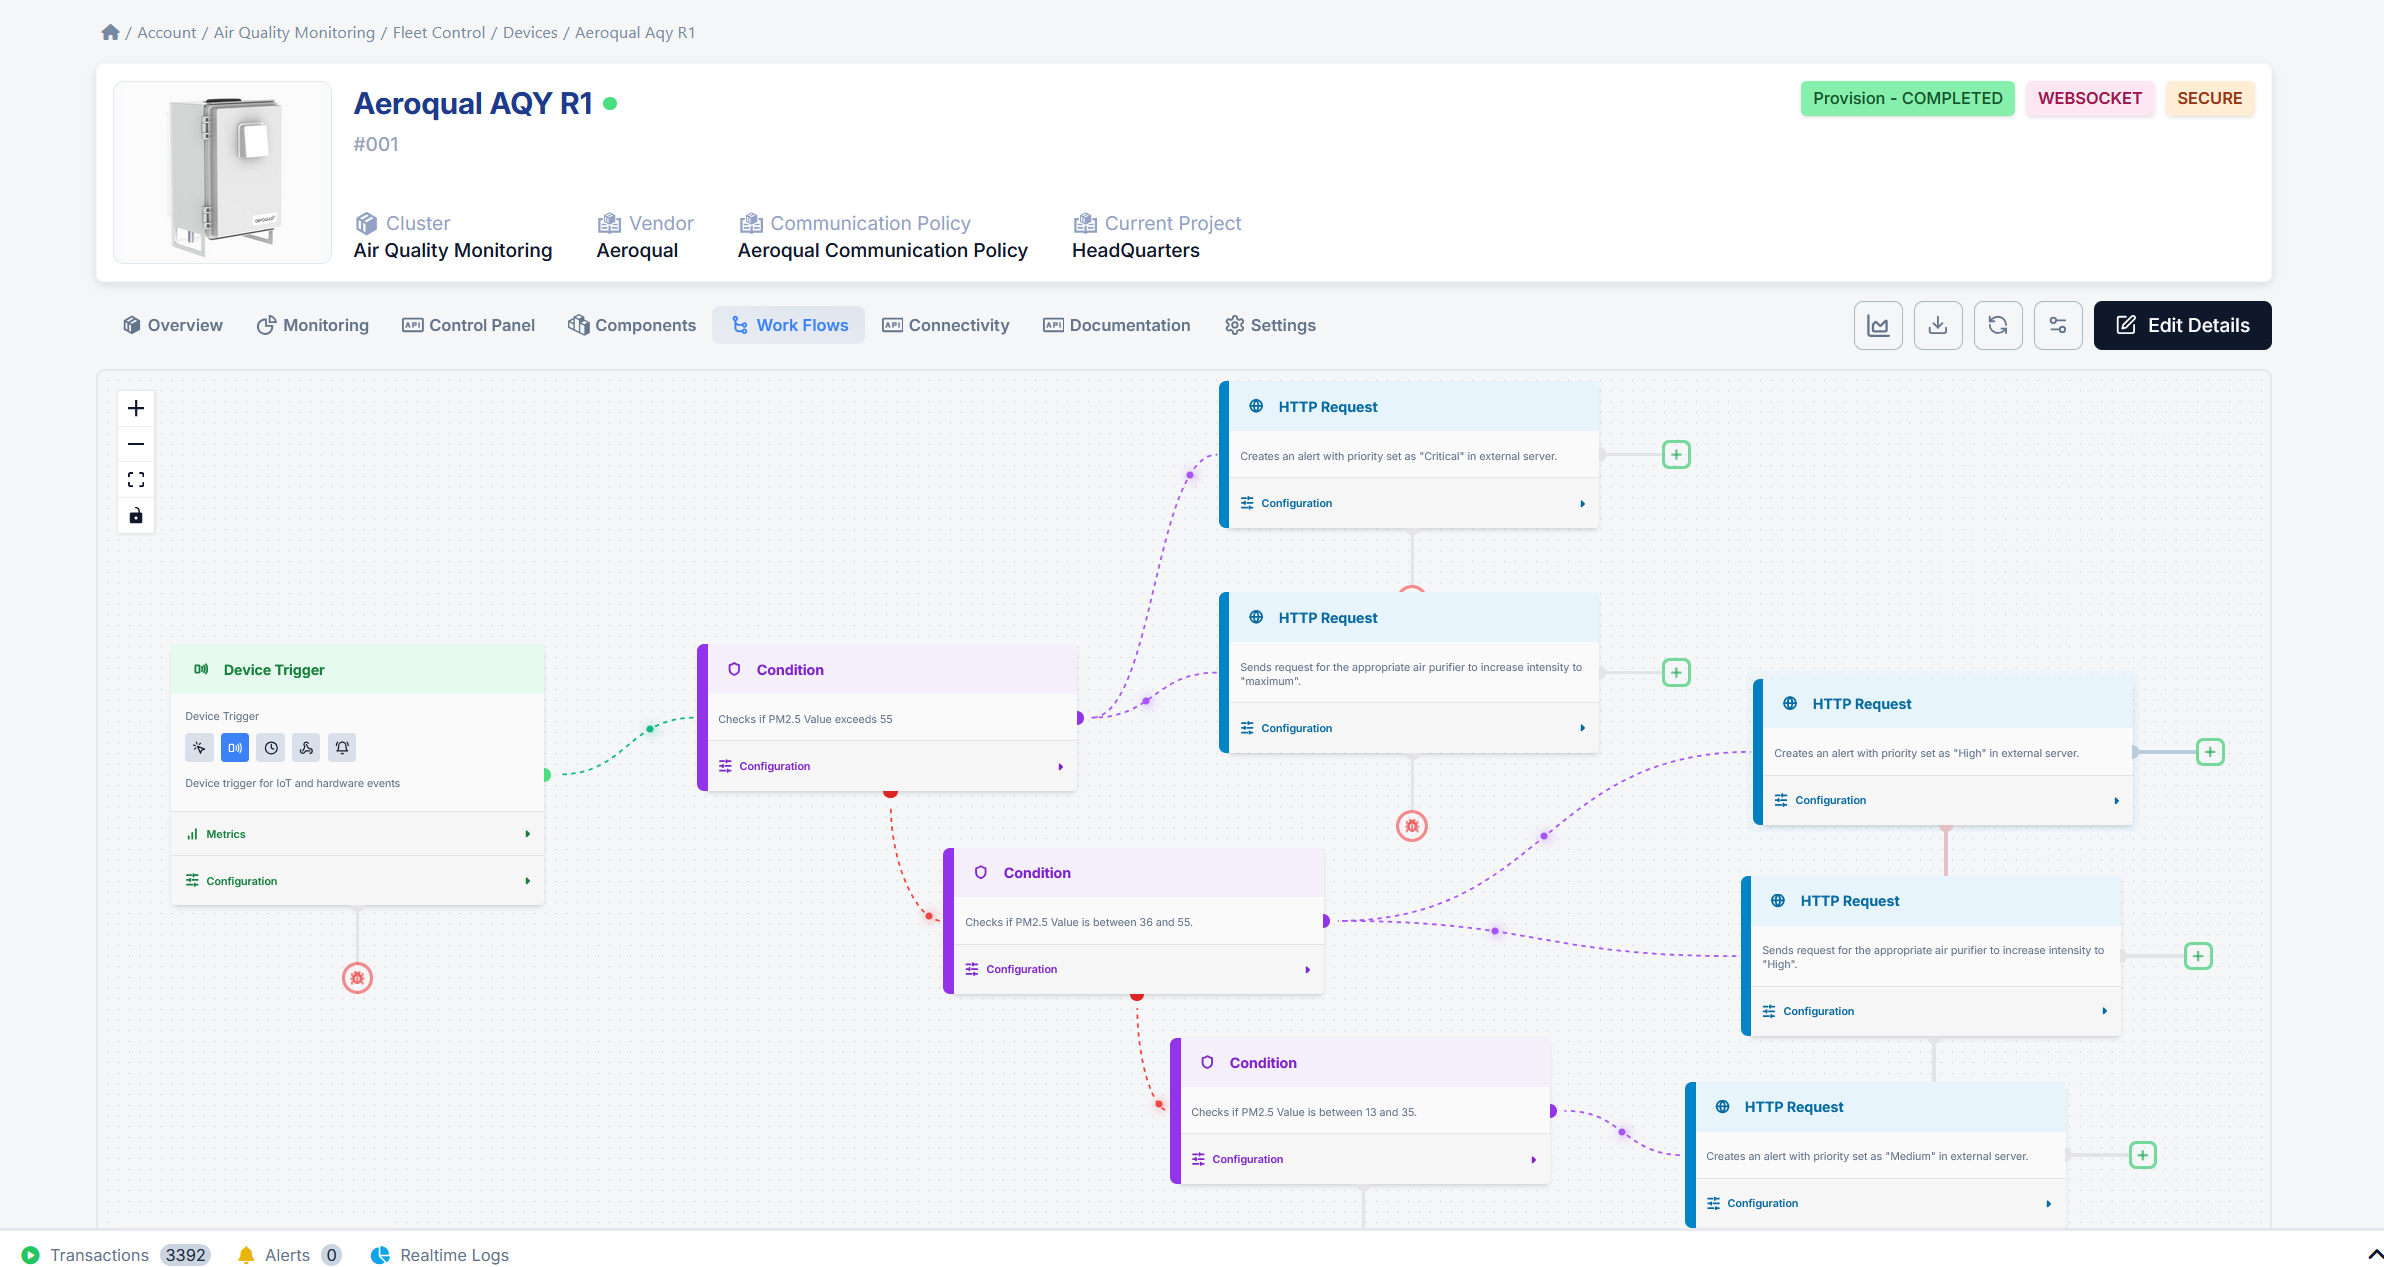Screen dimensions: 2384x1267
Task: Select the click trigger type in Device Trigger
Action: [199, 747]
